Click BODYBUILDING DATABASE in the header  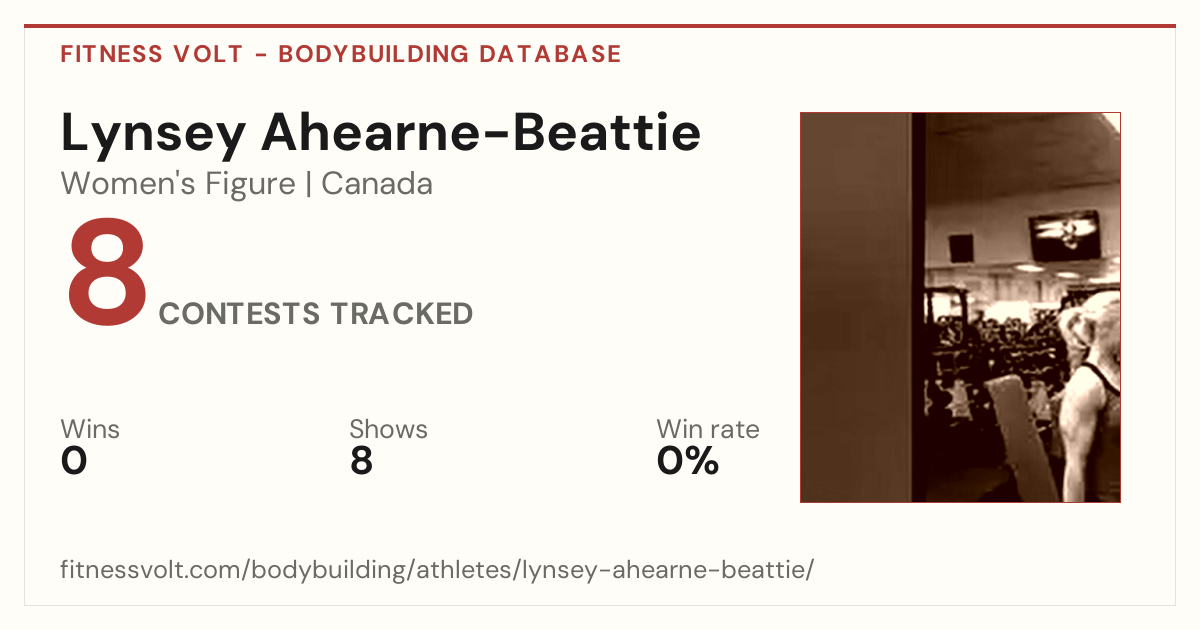(450, 54)
